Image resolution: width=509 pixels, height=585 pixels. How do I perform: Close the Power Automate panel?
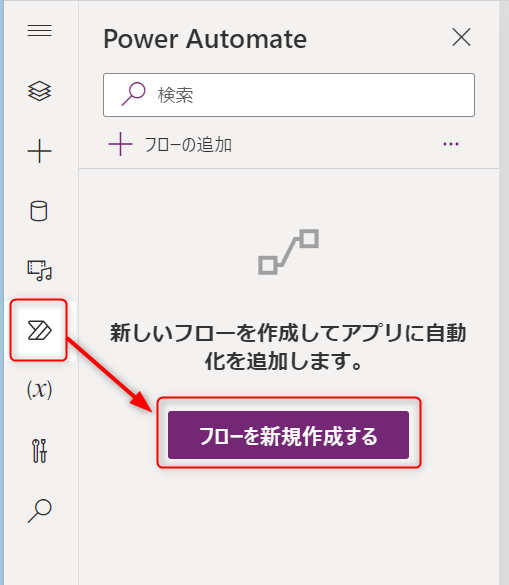(461, 37)
